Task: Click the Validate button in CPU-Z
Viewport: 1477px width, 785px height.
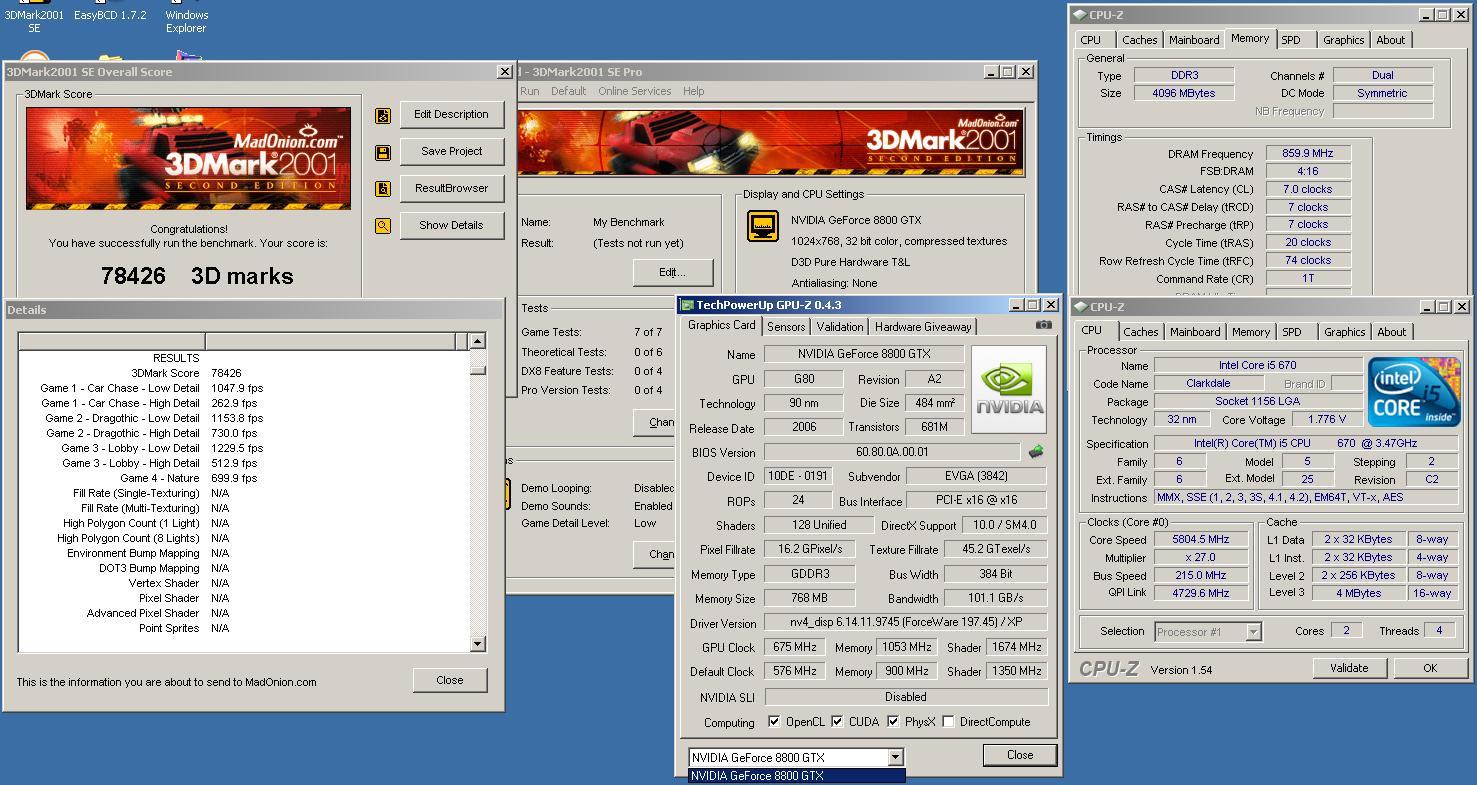Action: tap(1348, 668)
